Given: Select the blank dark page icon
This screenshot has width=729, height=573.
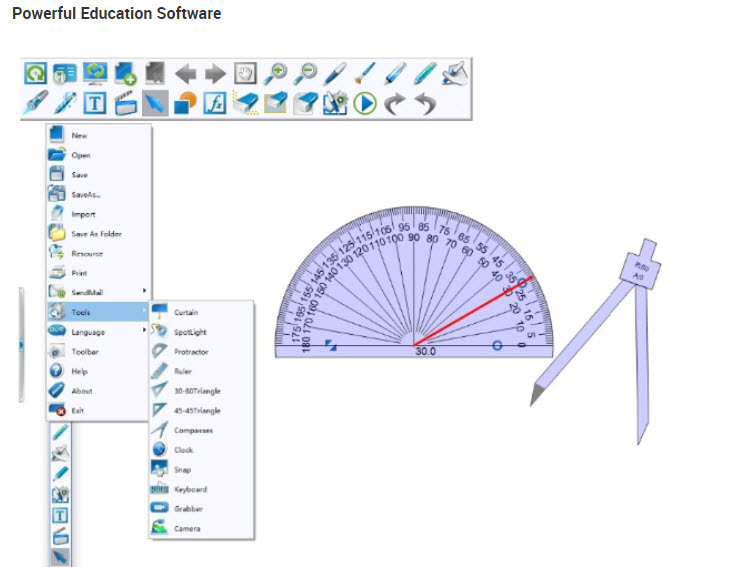Looking at the screenshot, I should tap(155, 73).
